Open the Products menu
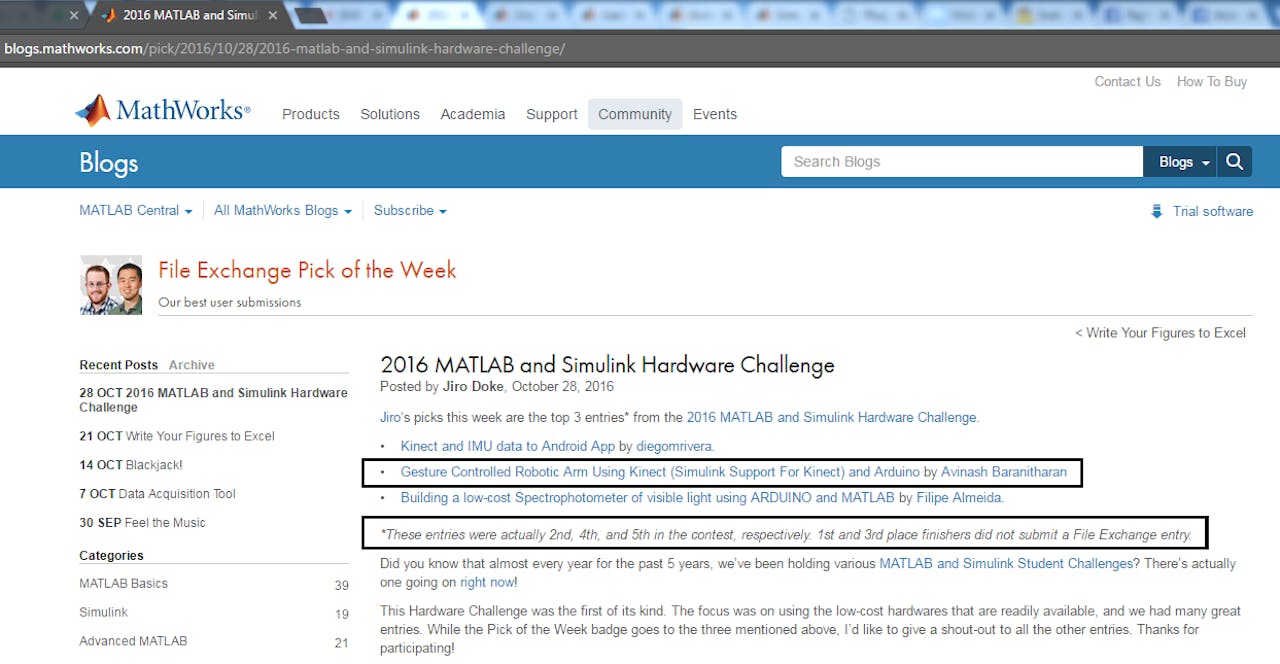This screenshot has width=1280, height=664. pyautogui.click(x=311, y=114)
